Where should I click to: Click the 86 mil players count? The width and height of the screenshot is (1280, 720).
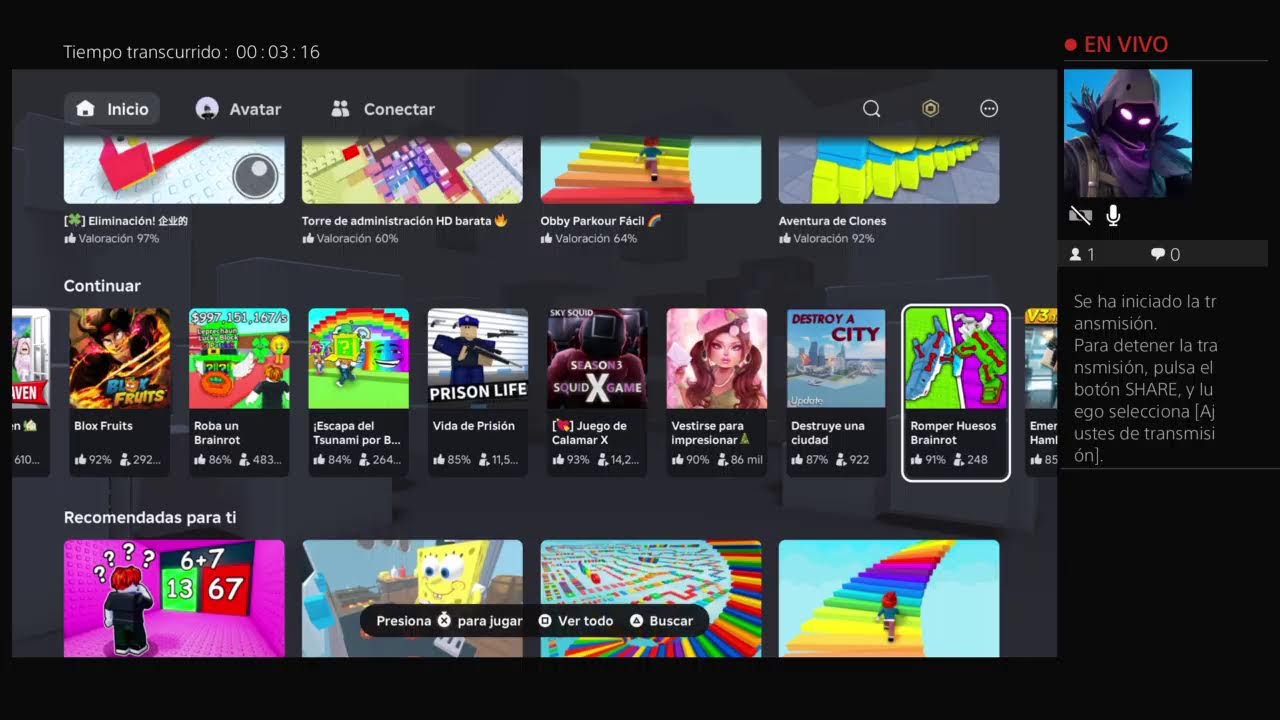(739, 460)
